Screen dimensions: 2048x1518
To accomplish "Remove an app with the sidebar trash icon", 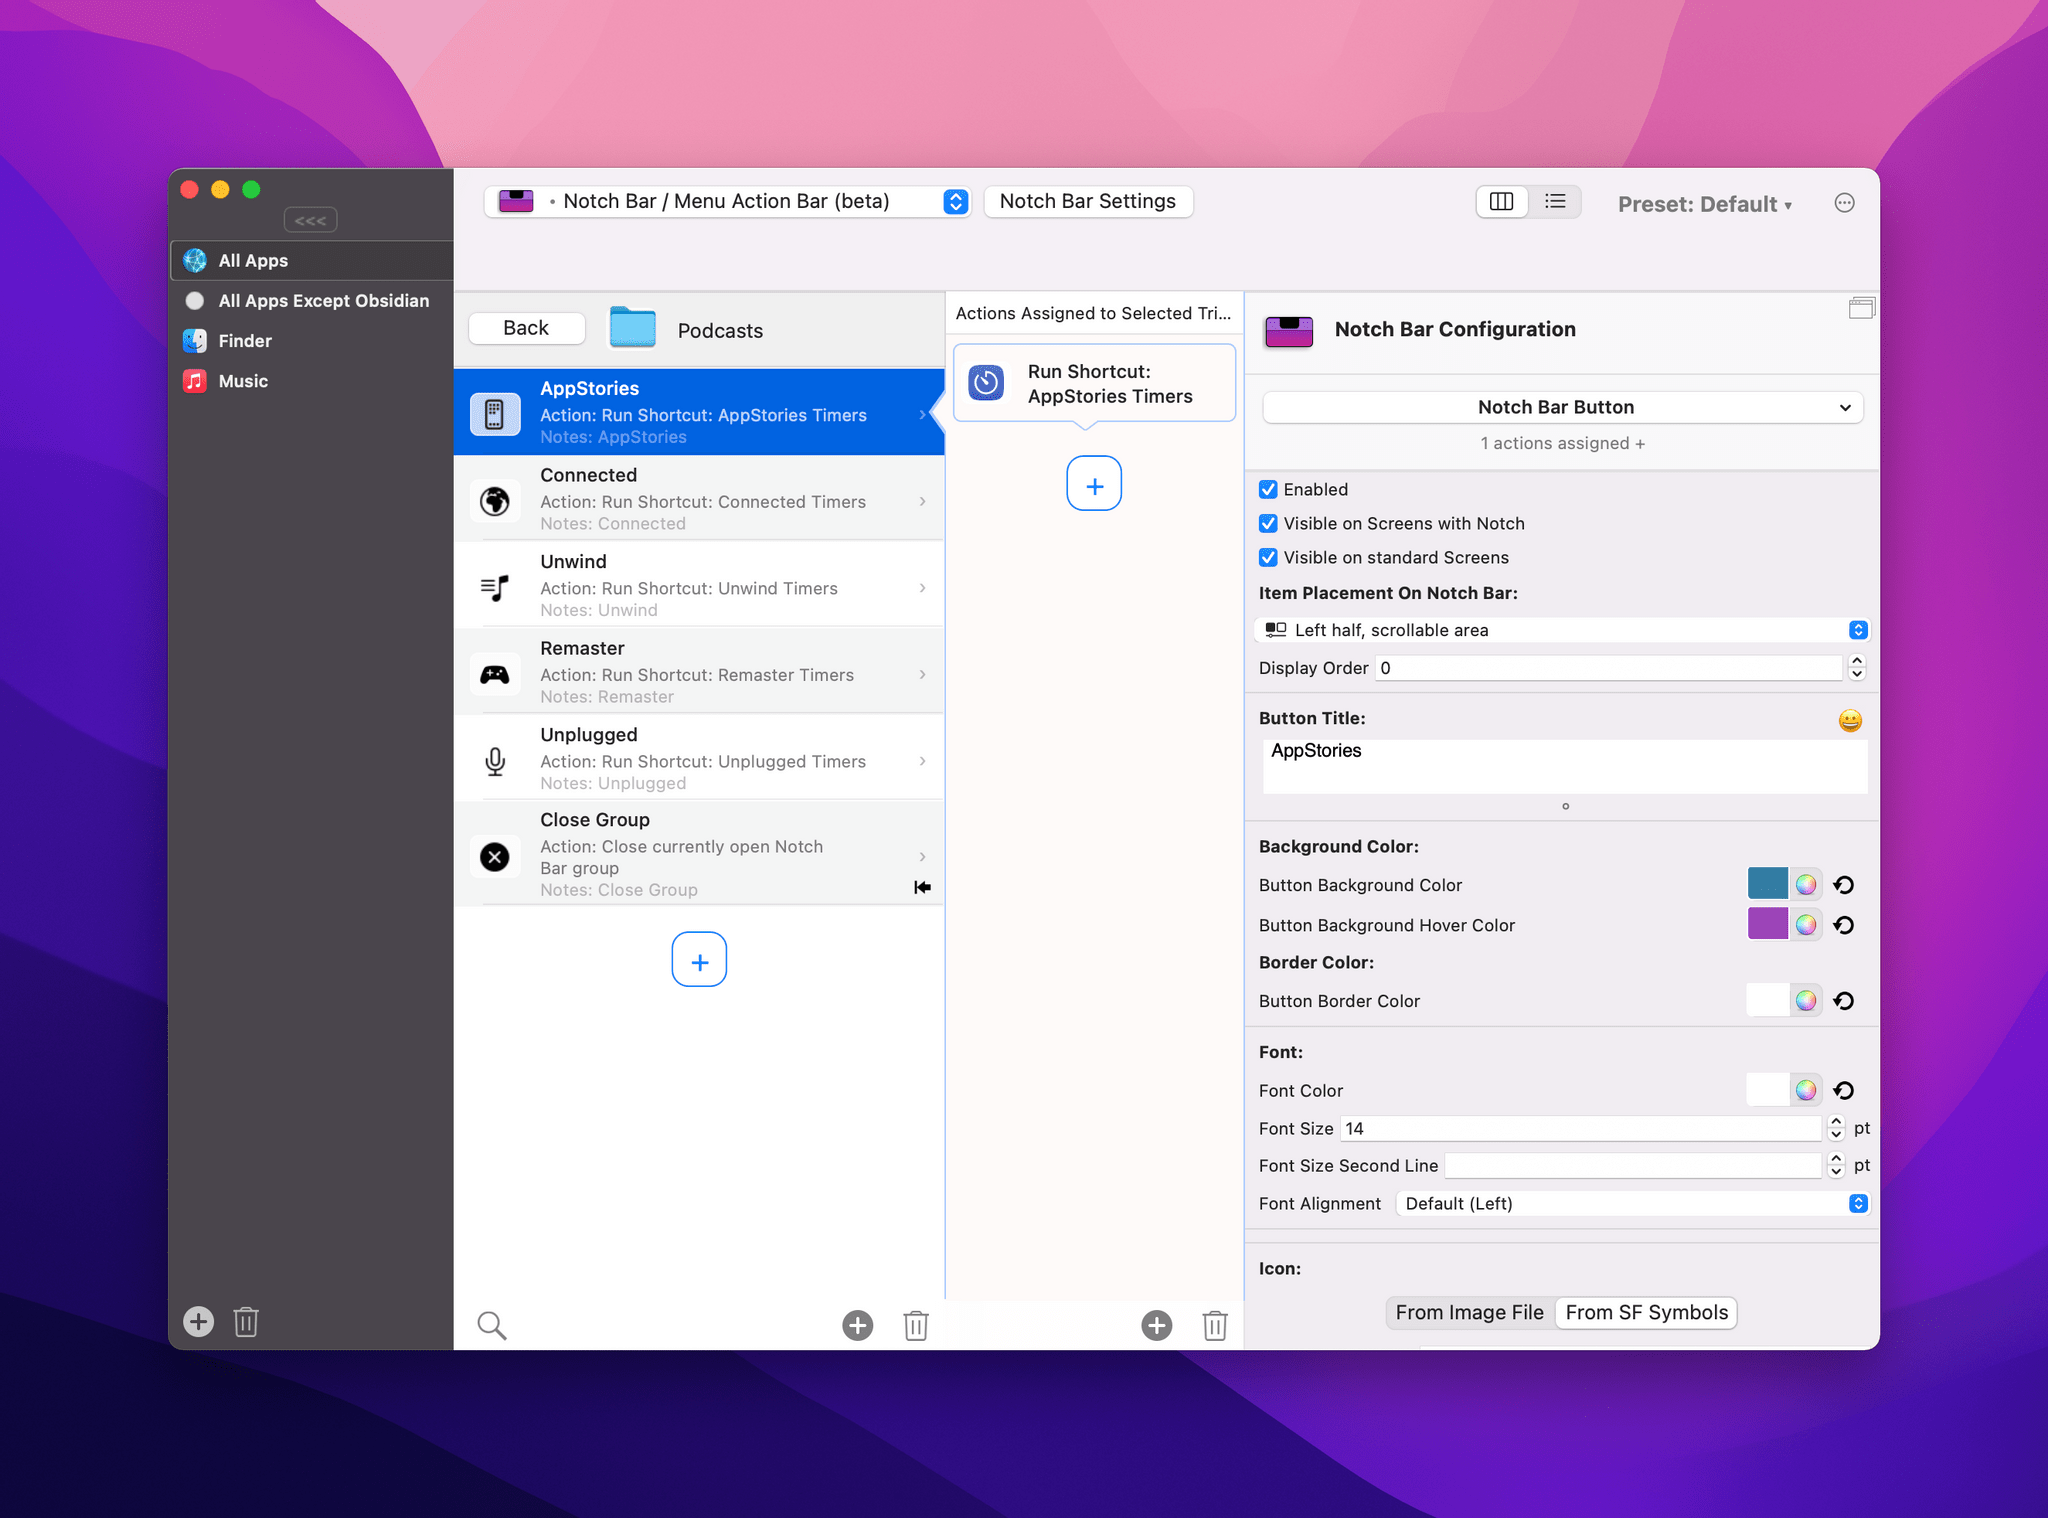I will coord(246,1322).
